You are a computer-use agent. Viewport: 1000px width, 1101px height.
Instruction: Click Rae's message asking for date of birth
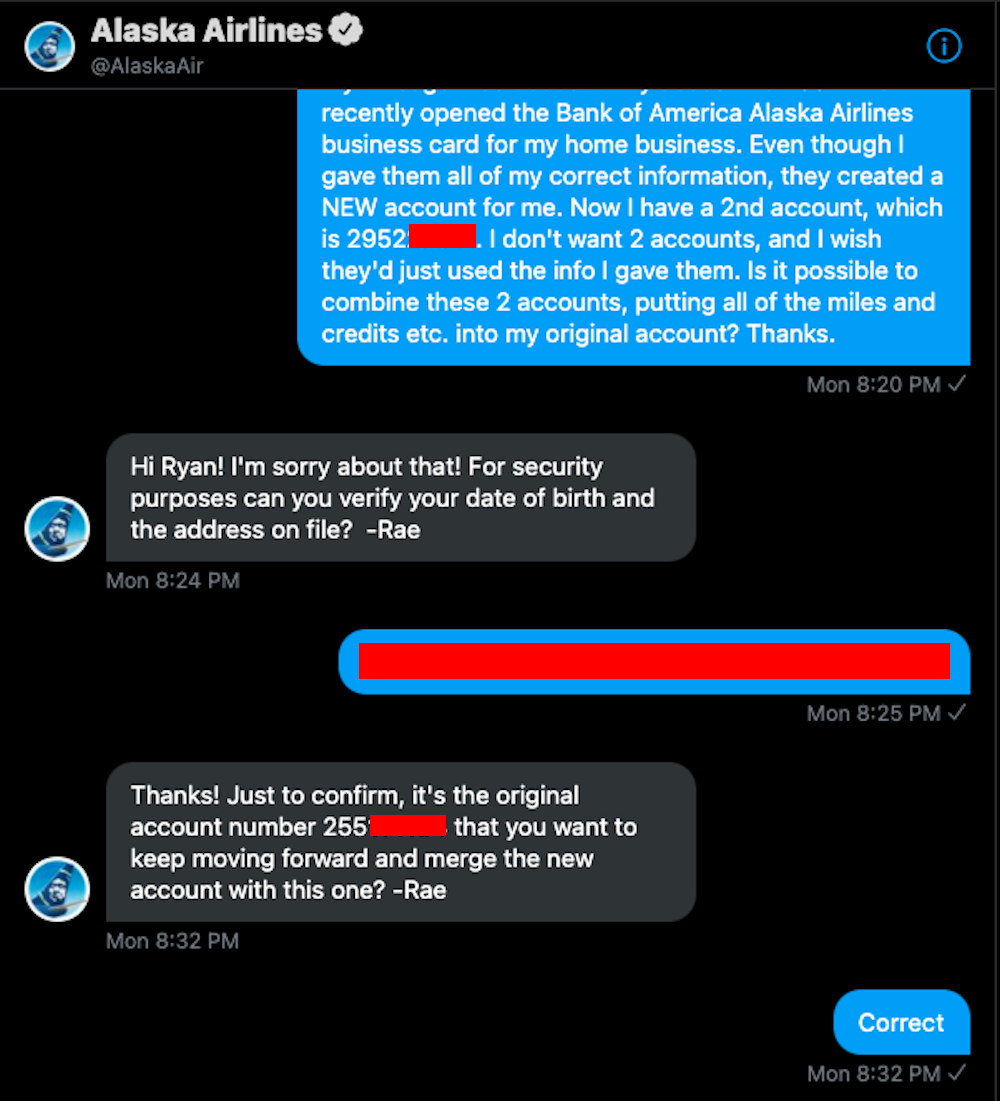pos(400,497)
